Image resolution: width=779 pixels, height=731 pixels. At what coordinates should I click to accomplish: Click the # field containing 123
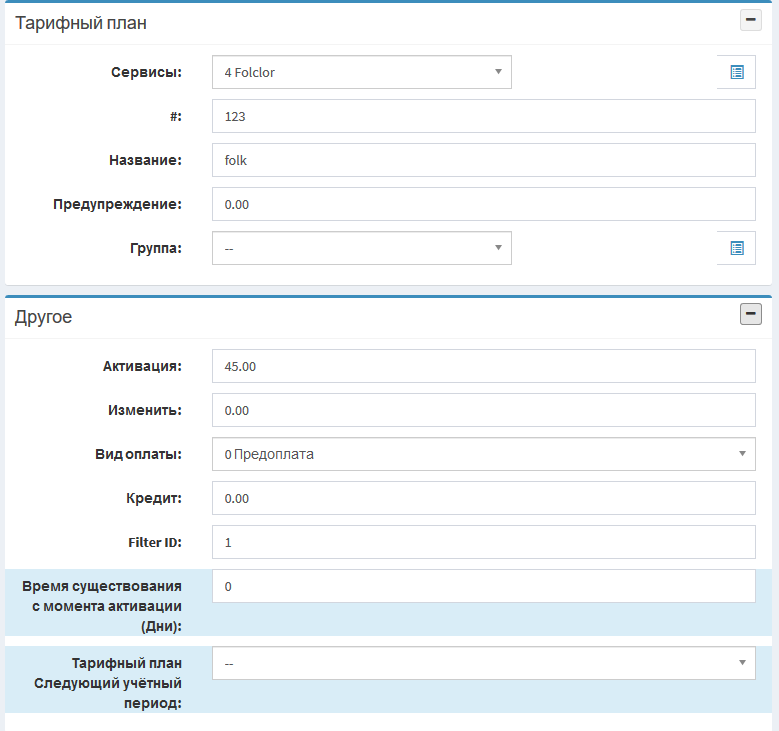coord(483,116)
